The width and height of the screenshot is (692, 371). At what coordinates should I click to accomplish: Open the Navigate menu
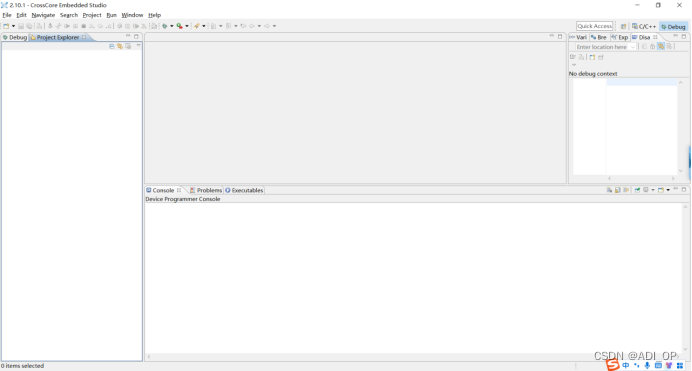pos(43,15)
